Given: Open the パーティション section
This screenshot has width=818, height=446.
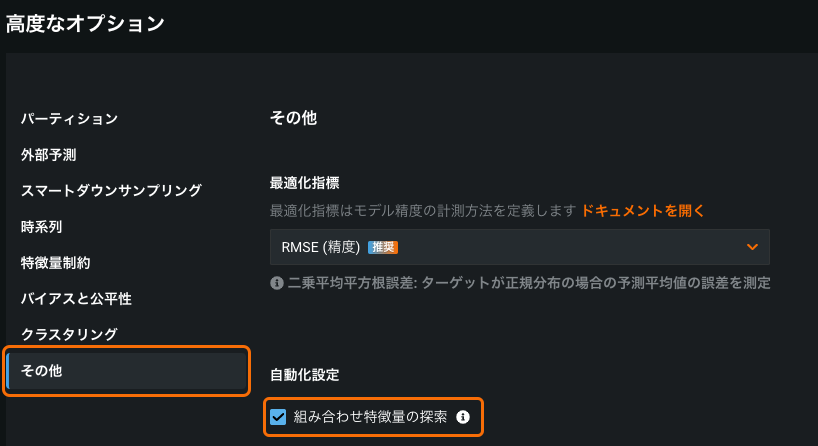Looking at the screenshot, I should pyautogui.click(x=70, y=119).
